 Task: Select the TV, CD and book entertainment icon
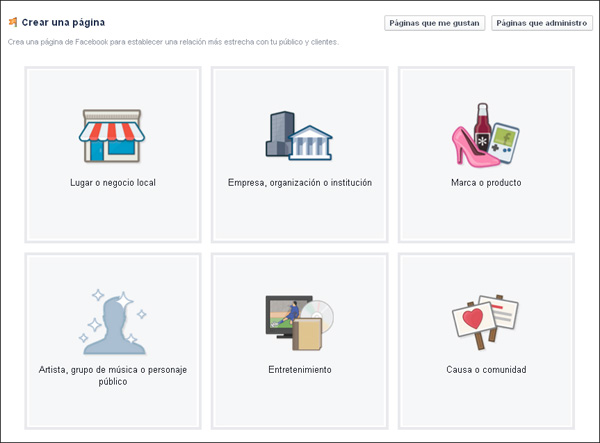coord(300,322)
